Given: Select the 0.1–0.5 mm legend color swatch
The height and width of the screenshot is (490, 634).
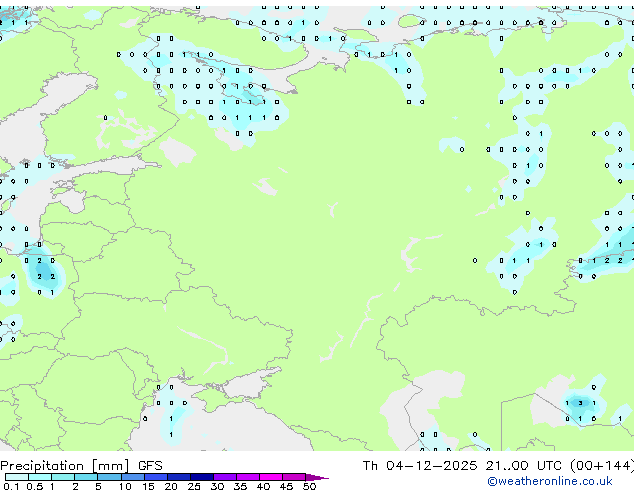Looking at the screenshot, I should pyautogui.click(x=17, y=477).
